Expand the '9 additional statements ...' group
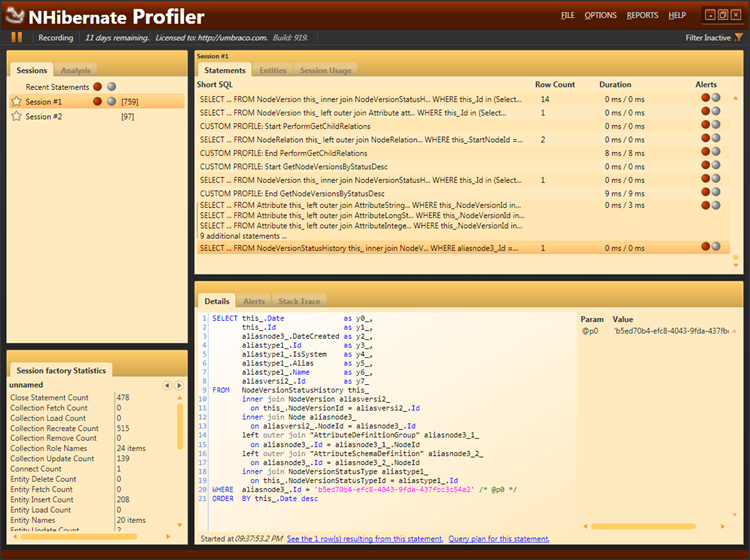 click(x=243, y=236)
